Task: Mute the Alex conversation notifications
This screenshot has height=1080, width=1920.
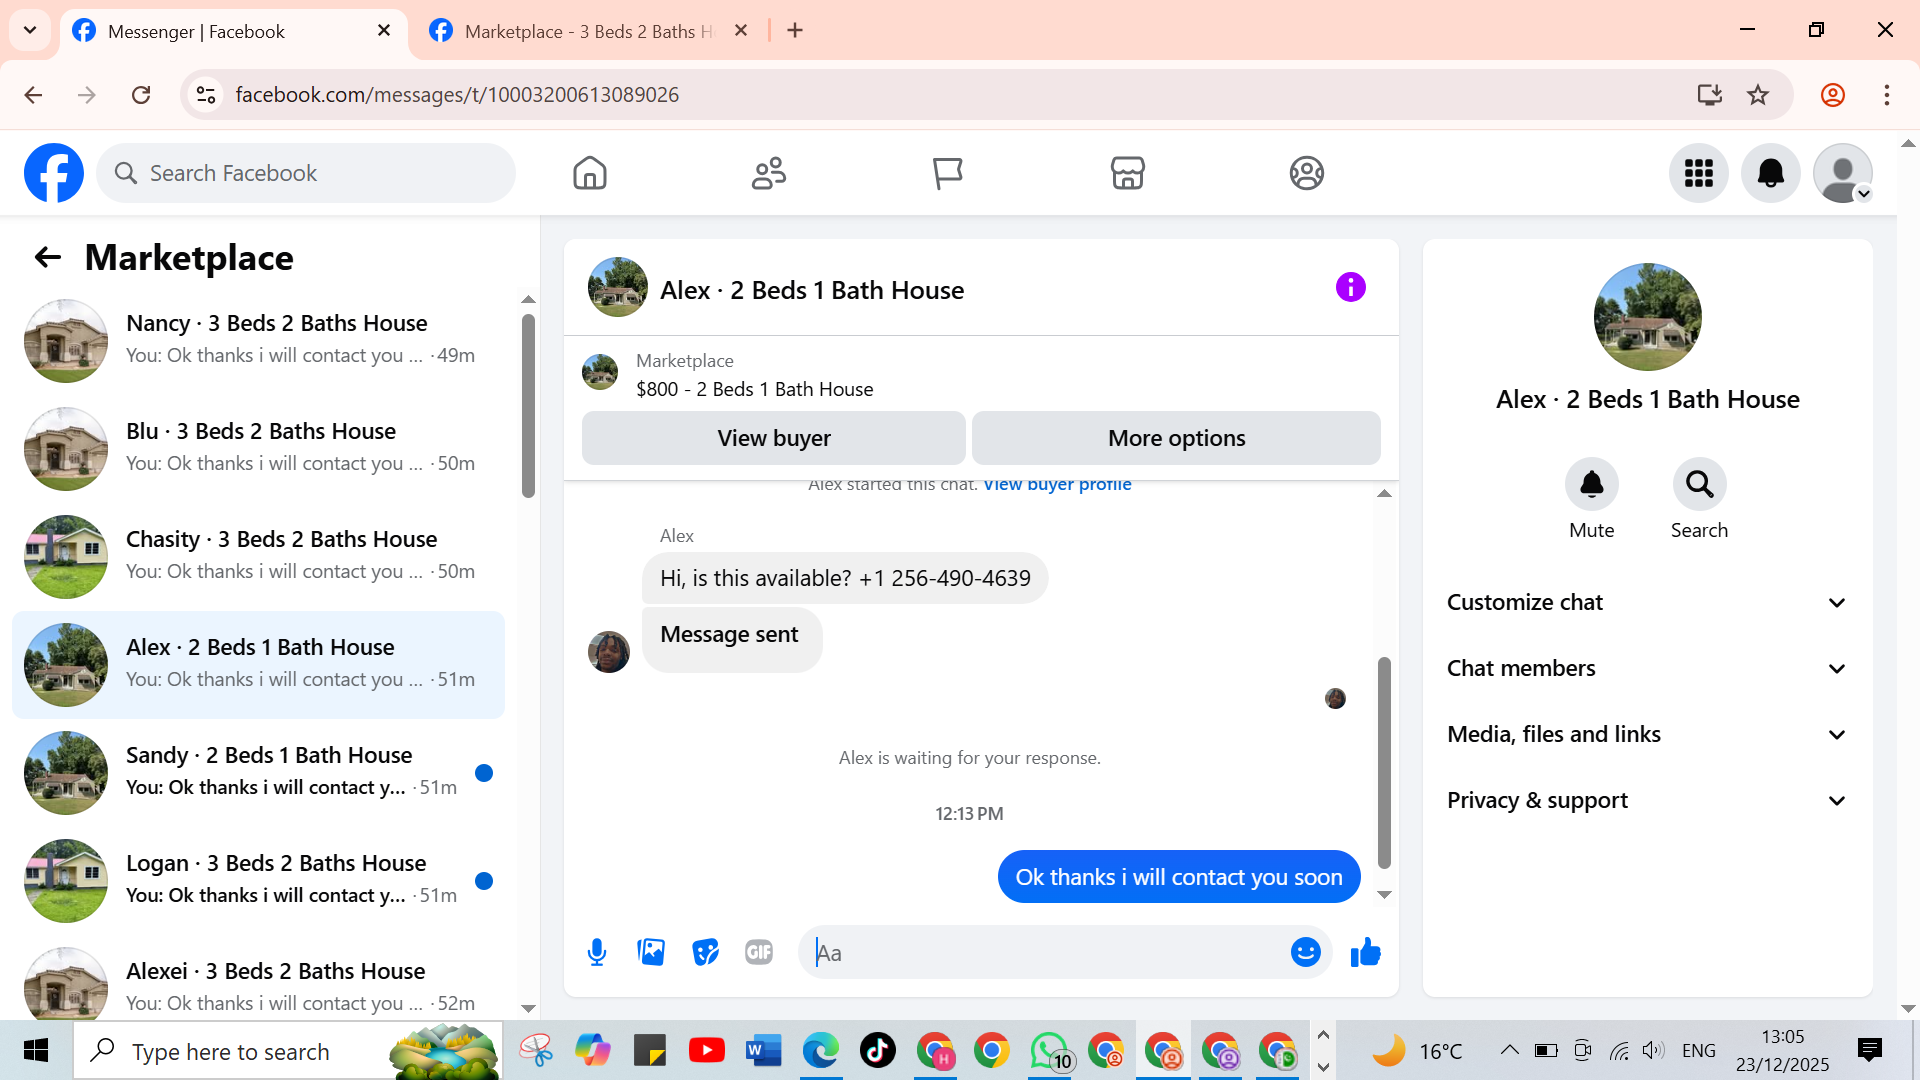Action: 1591,485
